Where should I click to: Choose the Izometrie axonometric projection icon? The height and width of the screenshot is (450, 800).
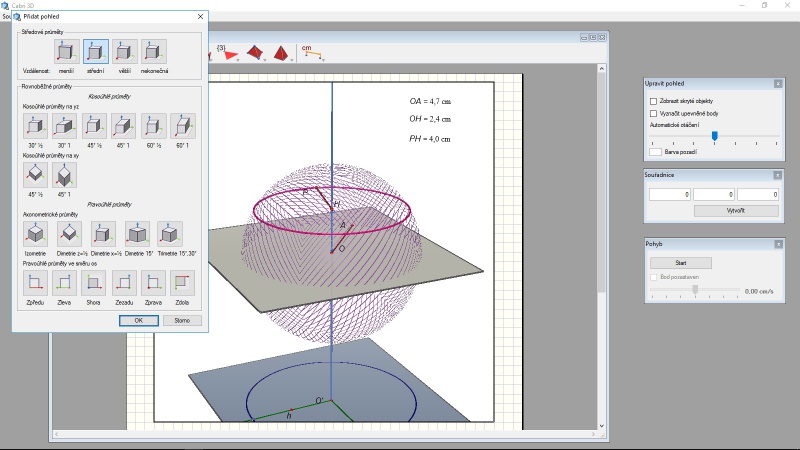point(35,234)
